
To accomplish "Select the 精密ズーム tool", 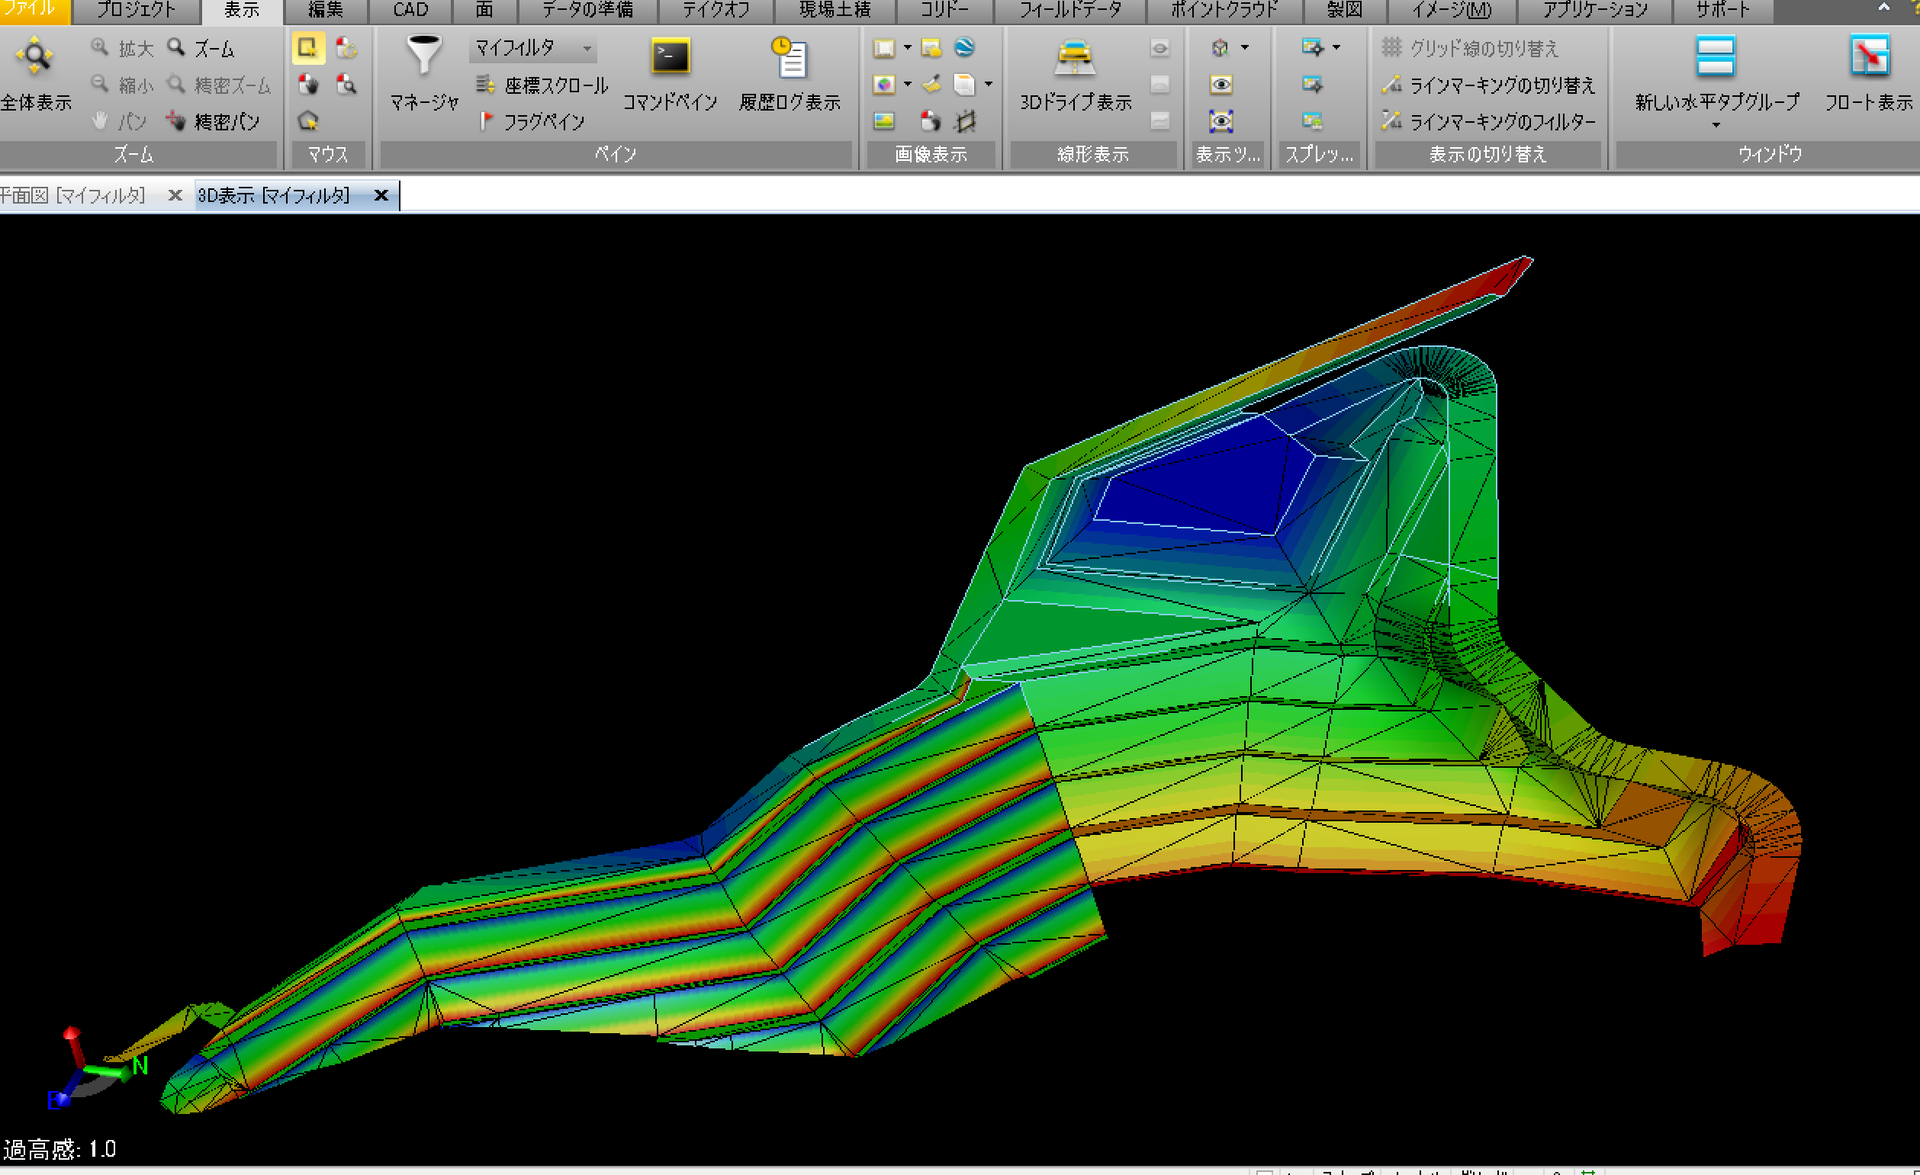I will click(x=218, y=85).
